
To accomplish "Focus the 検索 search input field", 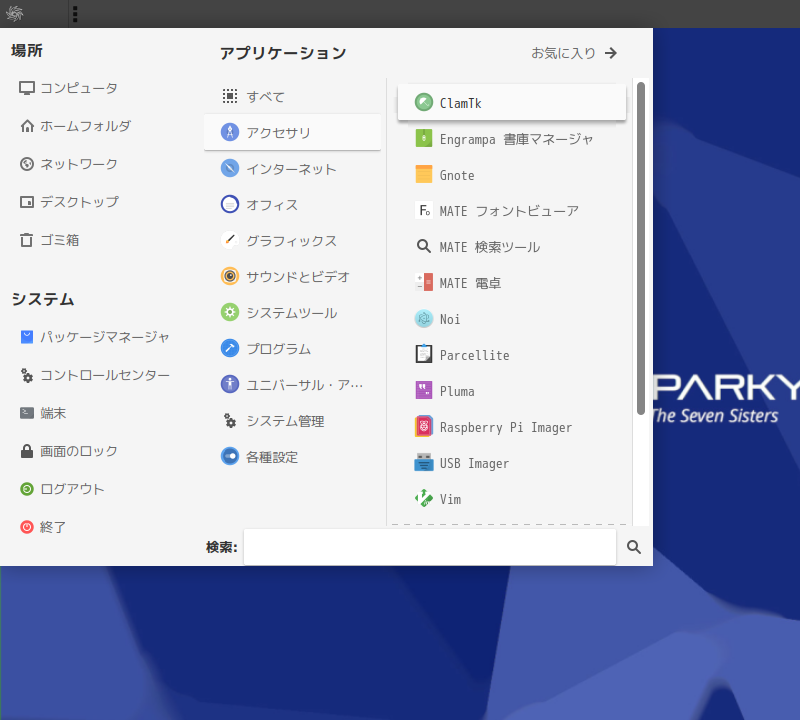I will (x=430, y=547).
